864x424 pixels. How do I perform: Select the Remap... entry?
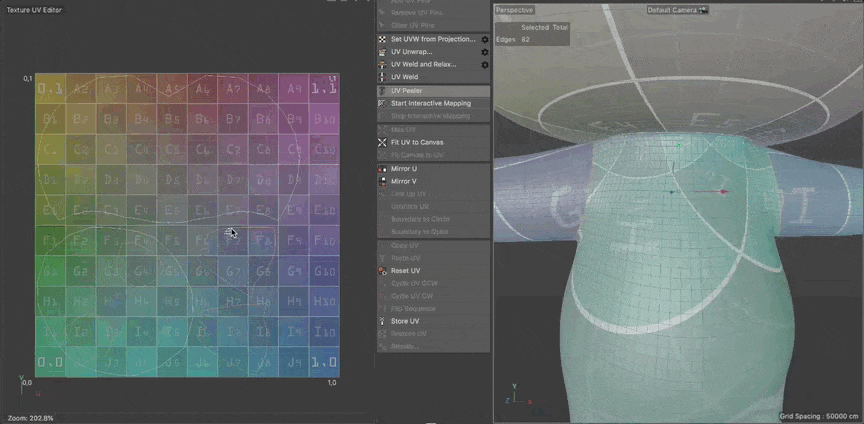point(434,346)
